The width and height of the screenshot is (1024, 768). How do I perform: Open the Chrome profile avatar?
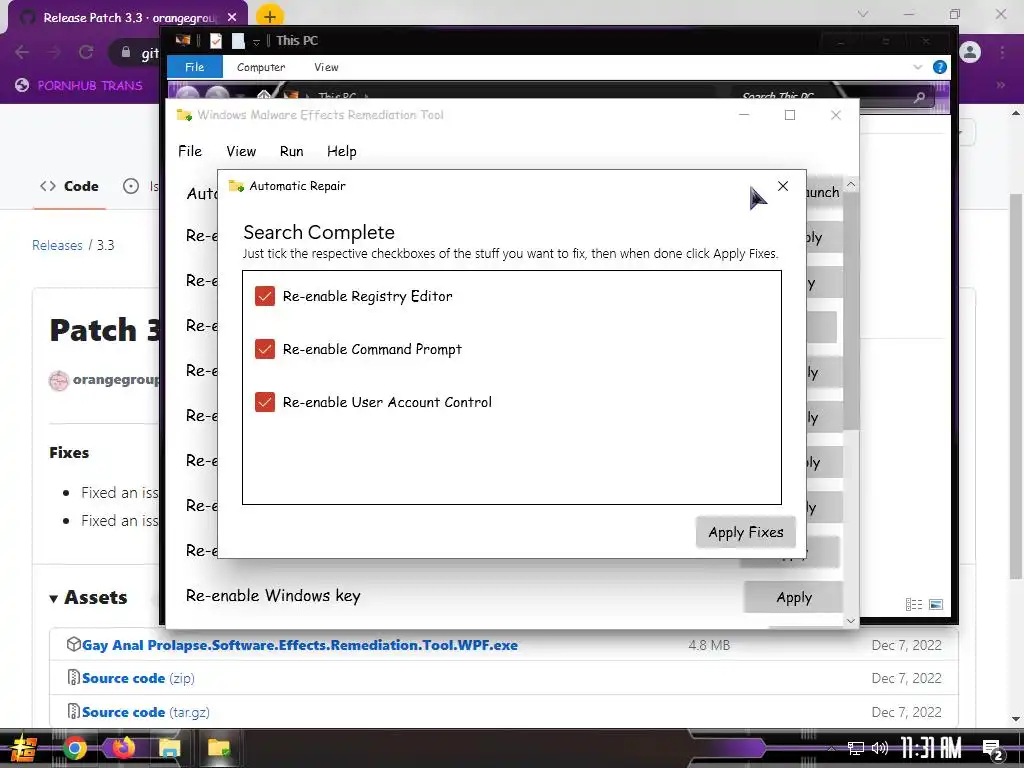click(970, 52)
